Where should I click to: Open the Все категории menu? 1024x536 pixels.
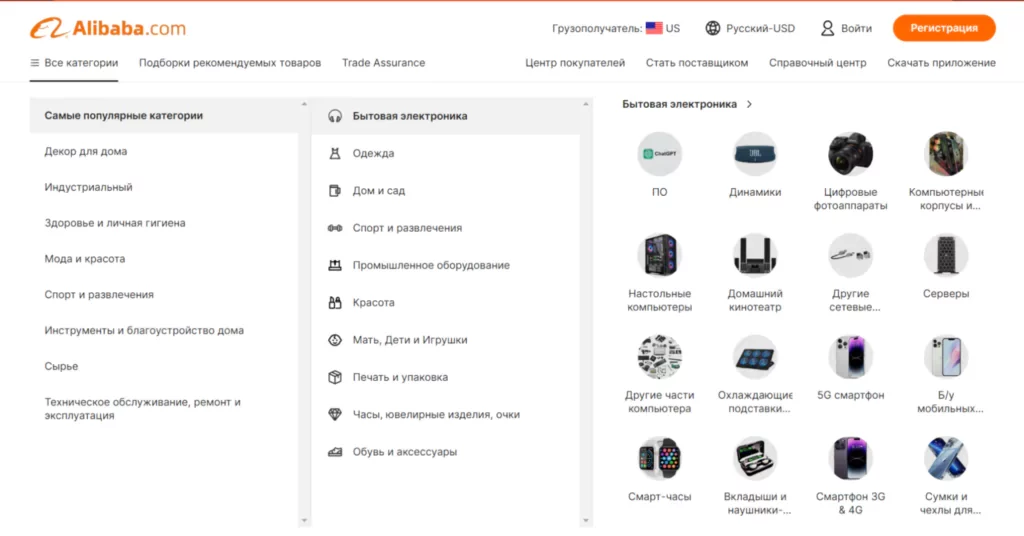[74, 63]
